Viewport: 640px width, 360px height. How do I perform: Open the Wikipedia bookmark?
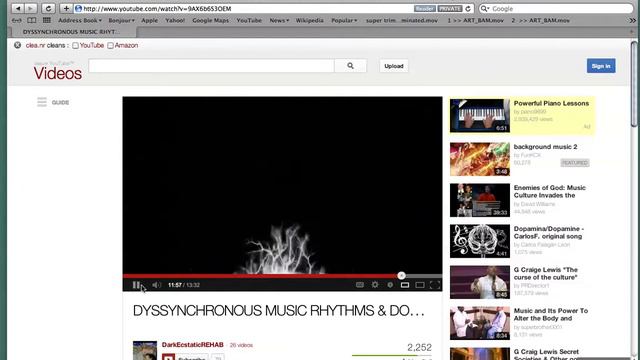pos(309,20)
